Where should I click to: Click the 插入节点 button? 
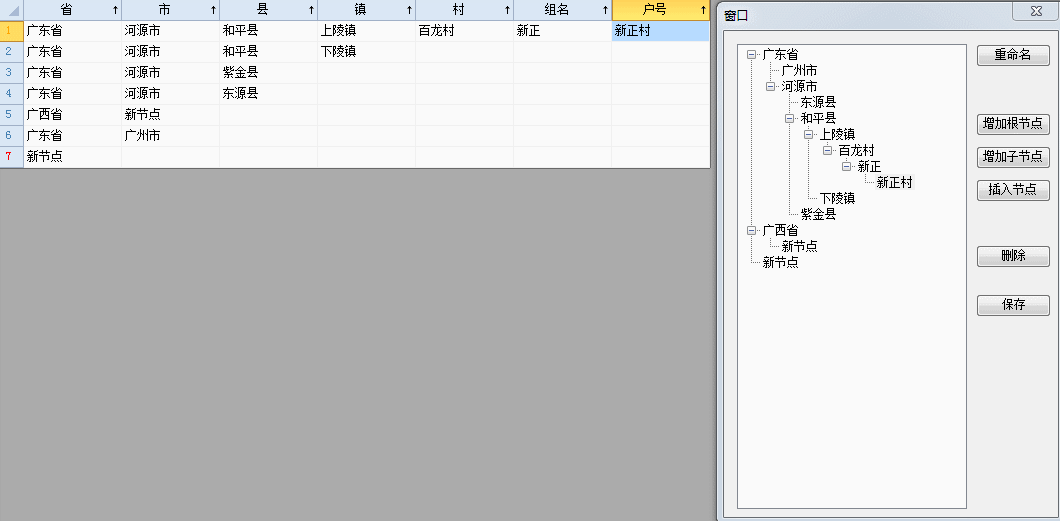tap(1013, 190)
